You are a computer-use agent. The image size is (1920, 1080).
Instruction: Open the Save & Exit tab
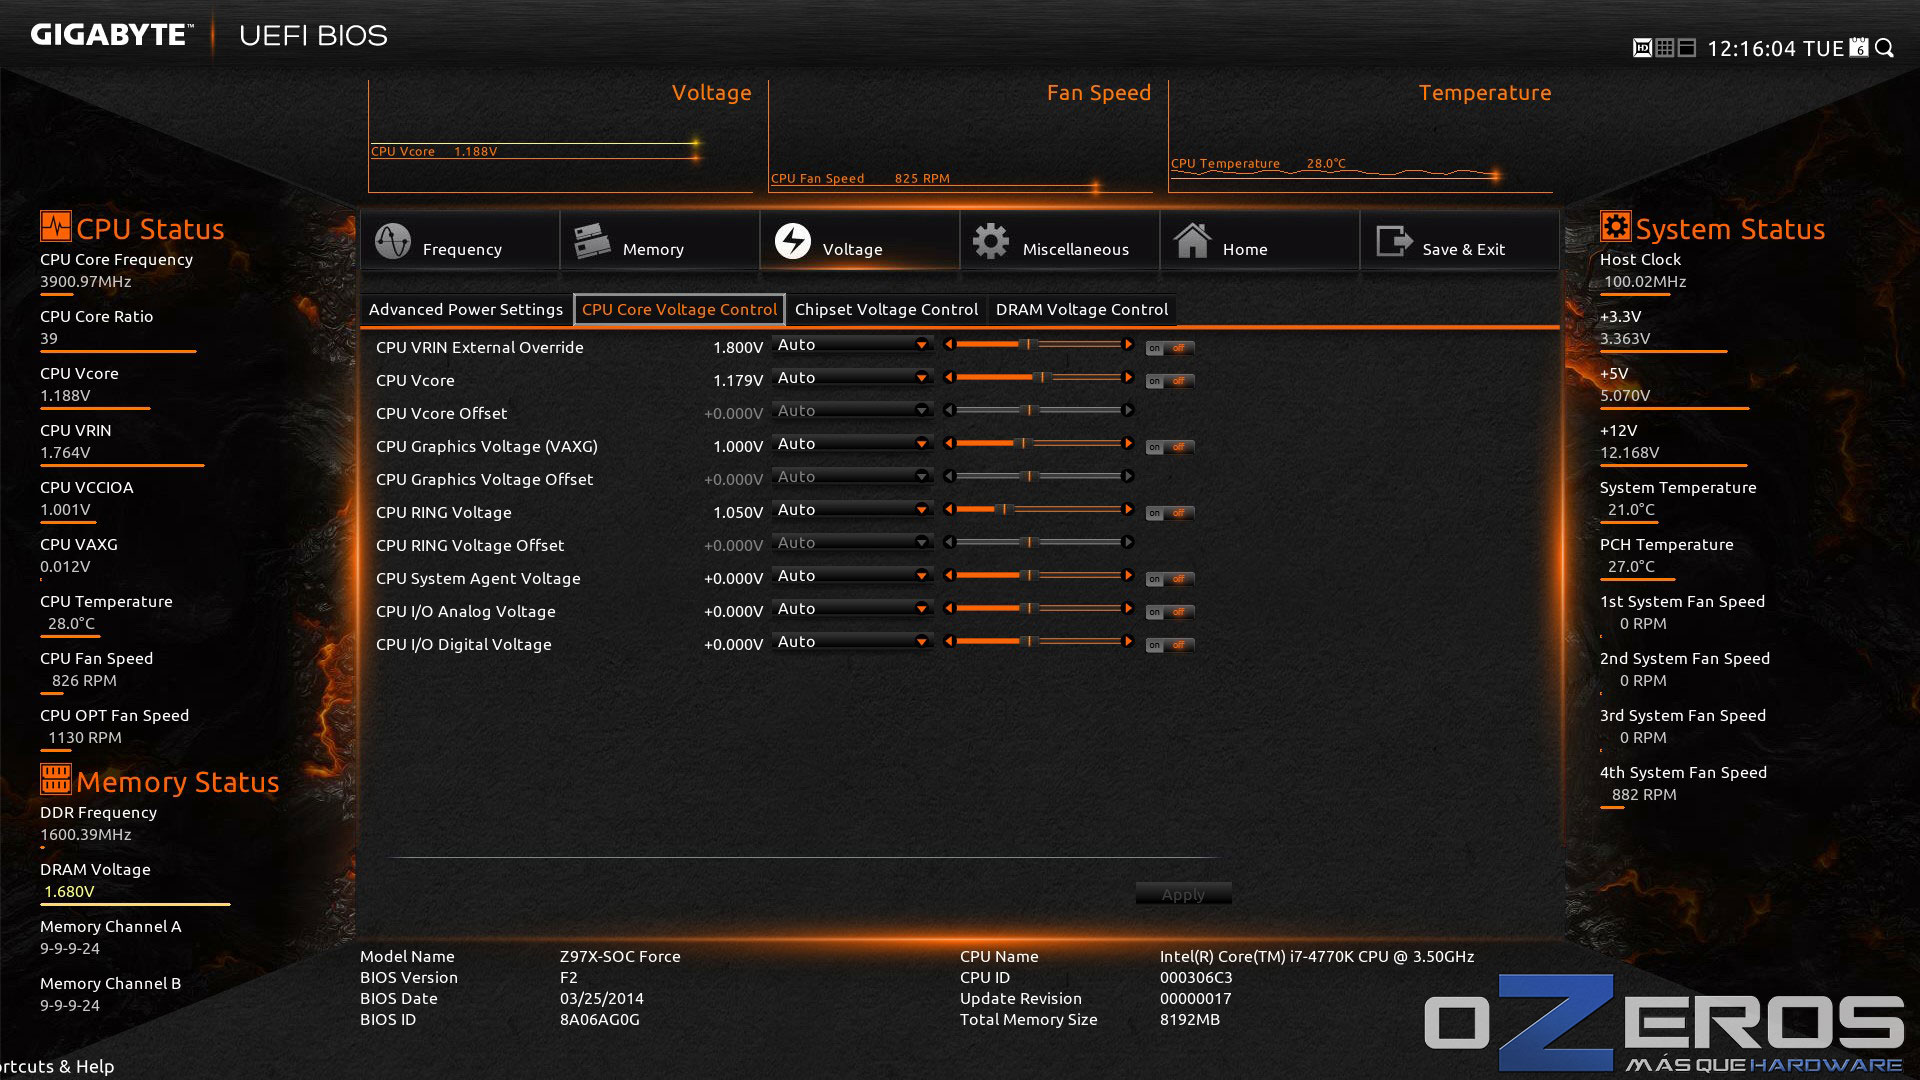[x=1460, y=241]
